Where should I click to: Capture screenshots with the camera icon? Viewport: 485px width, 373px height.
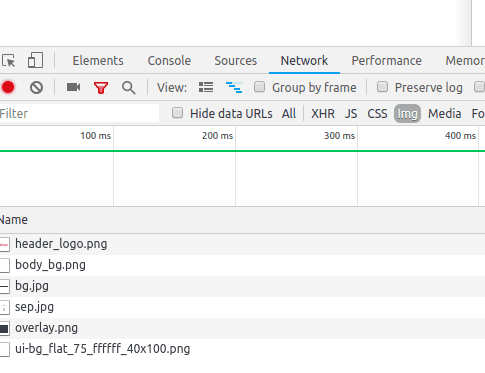pyautogui.click(x=73, y=87)
